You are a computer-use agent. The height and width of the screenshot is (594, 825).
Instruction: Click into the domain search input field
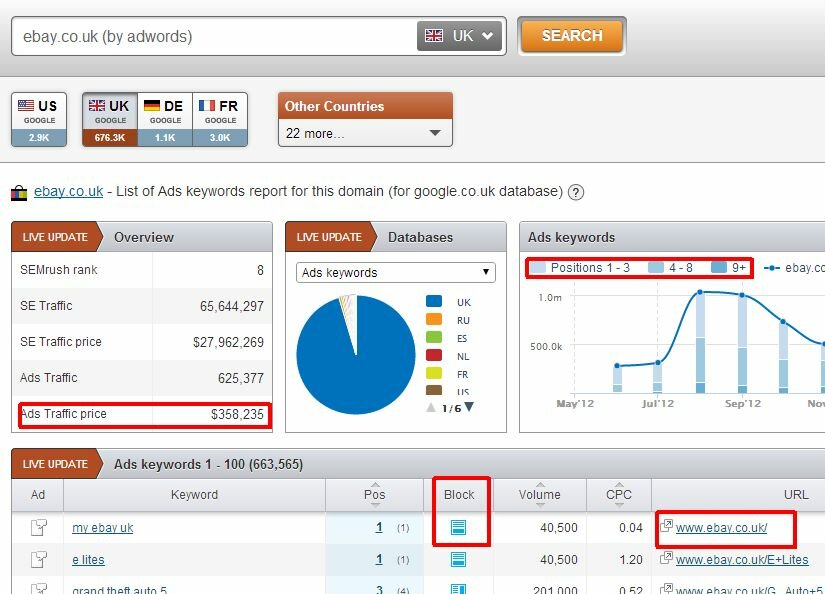[x=210, y=36]
